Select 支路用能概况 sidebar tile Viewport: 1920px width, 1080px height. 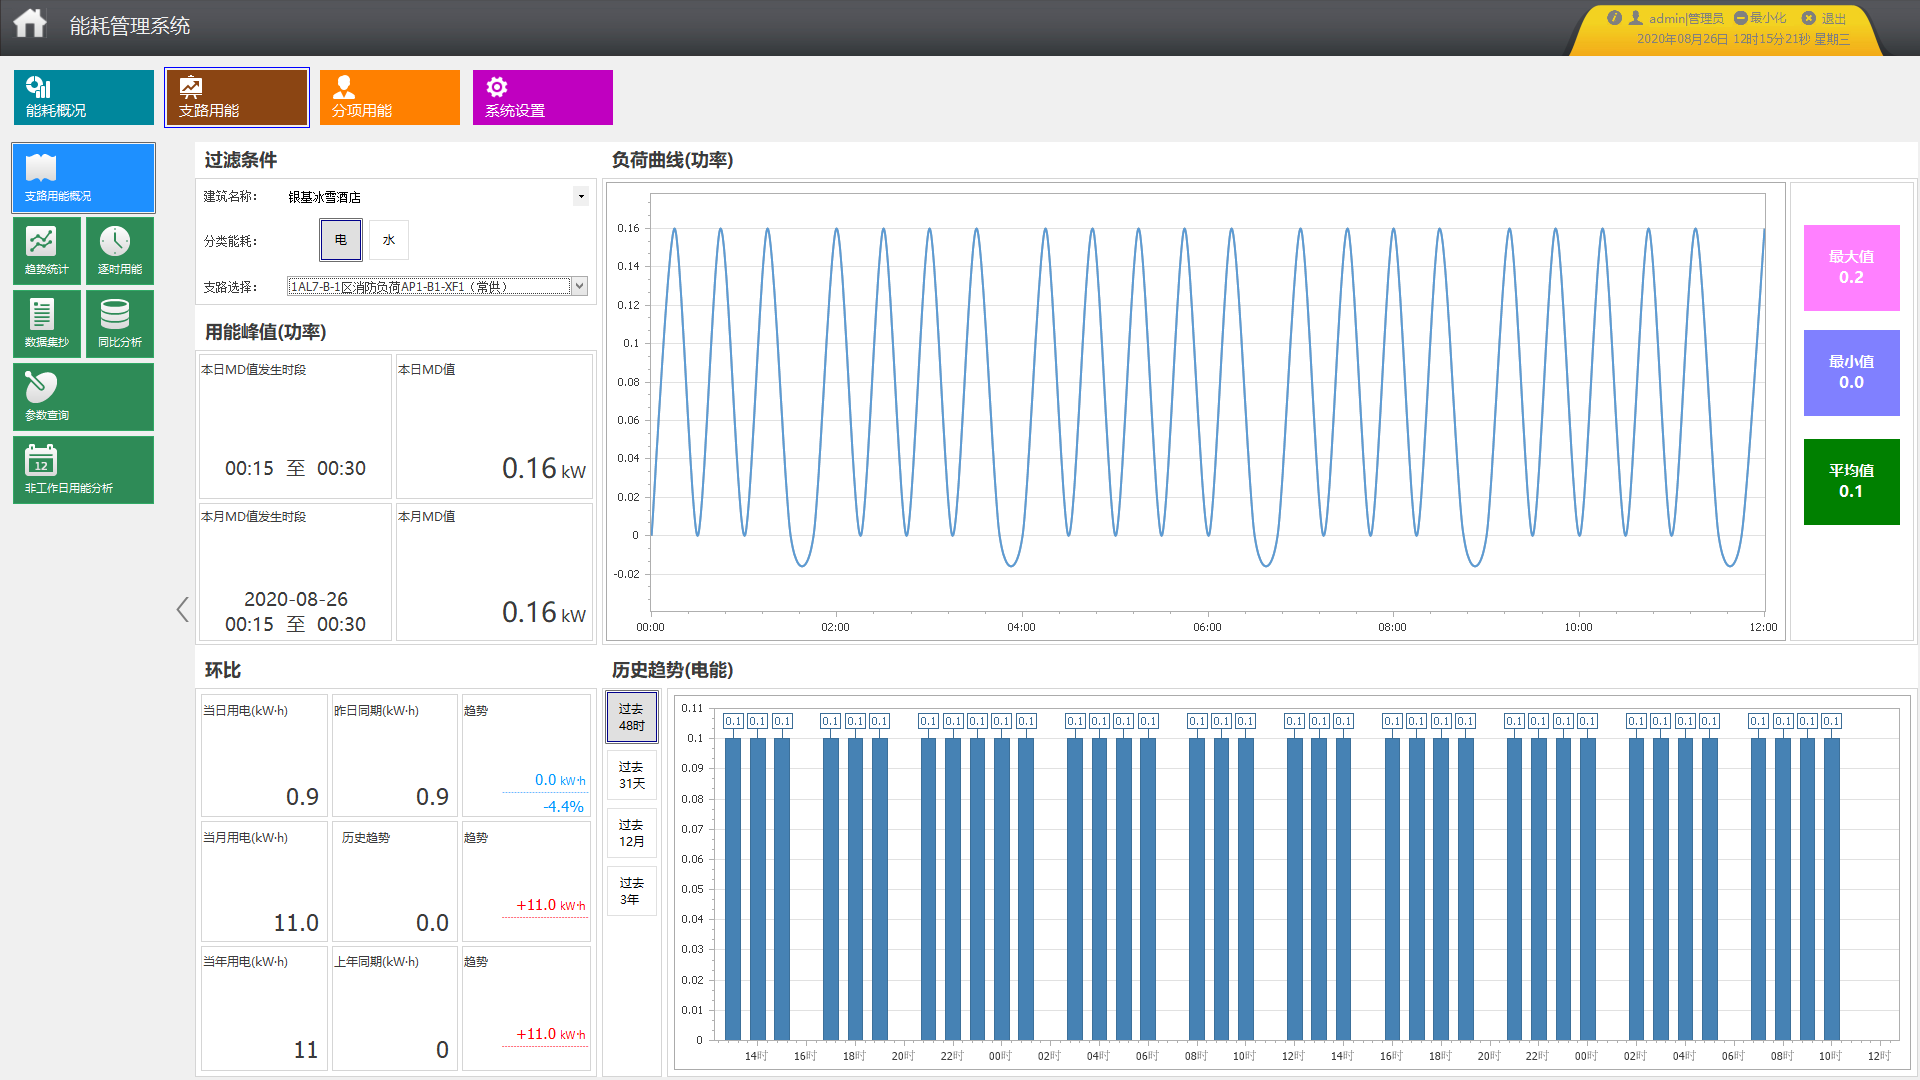click(83, 178)
